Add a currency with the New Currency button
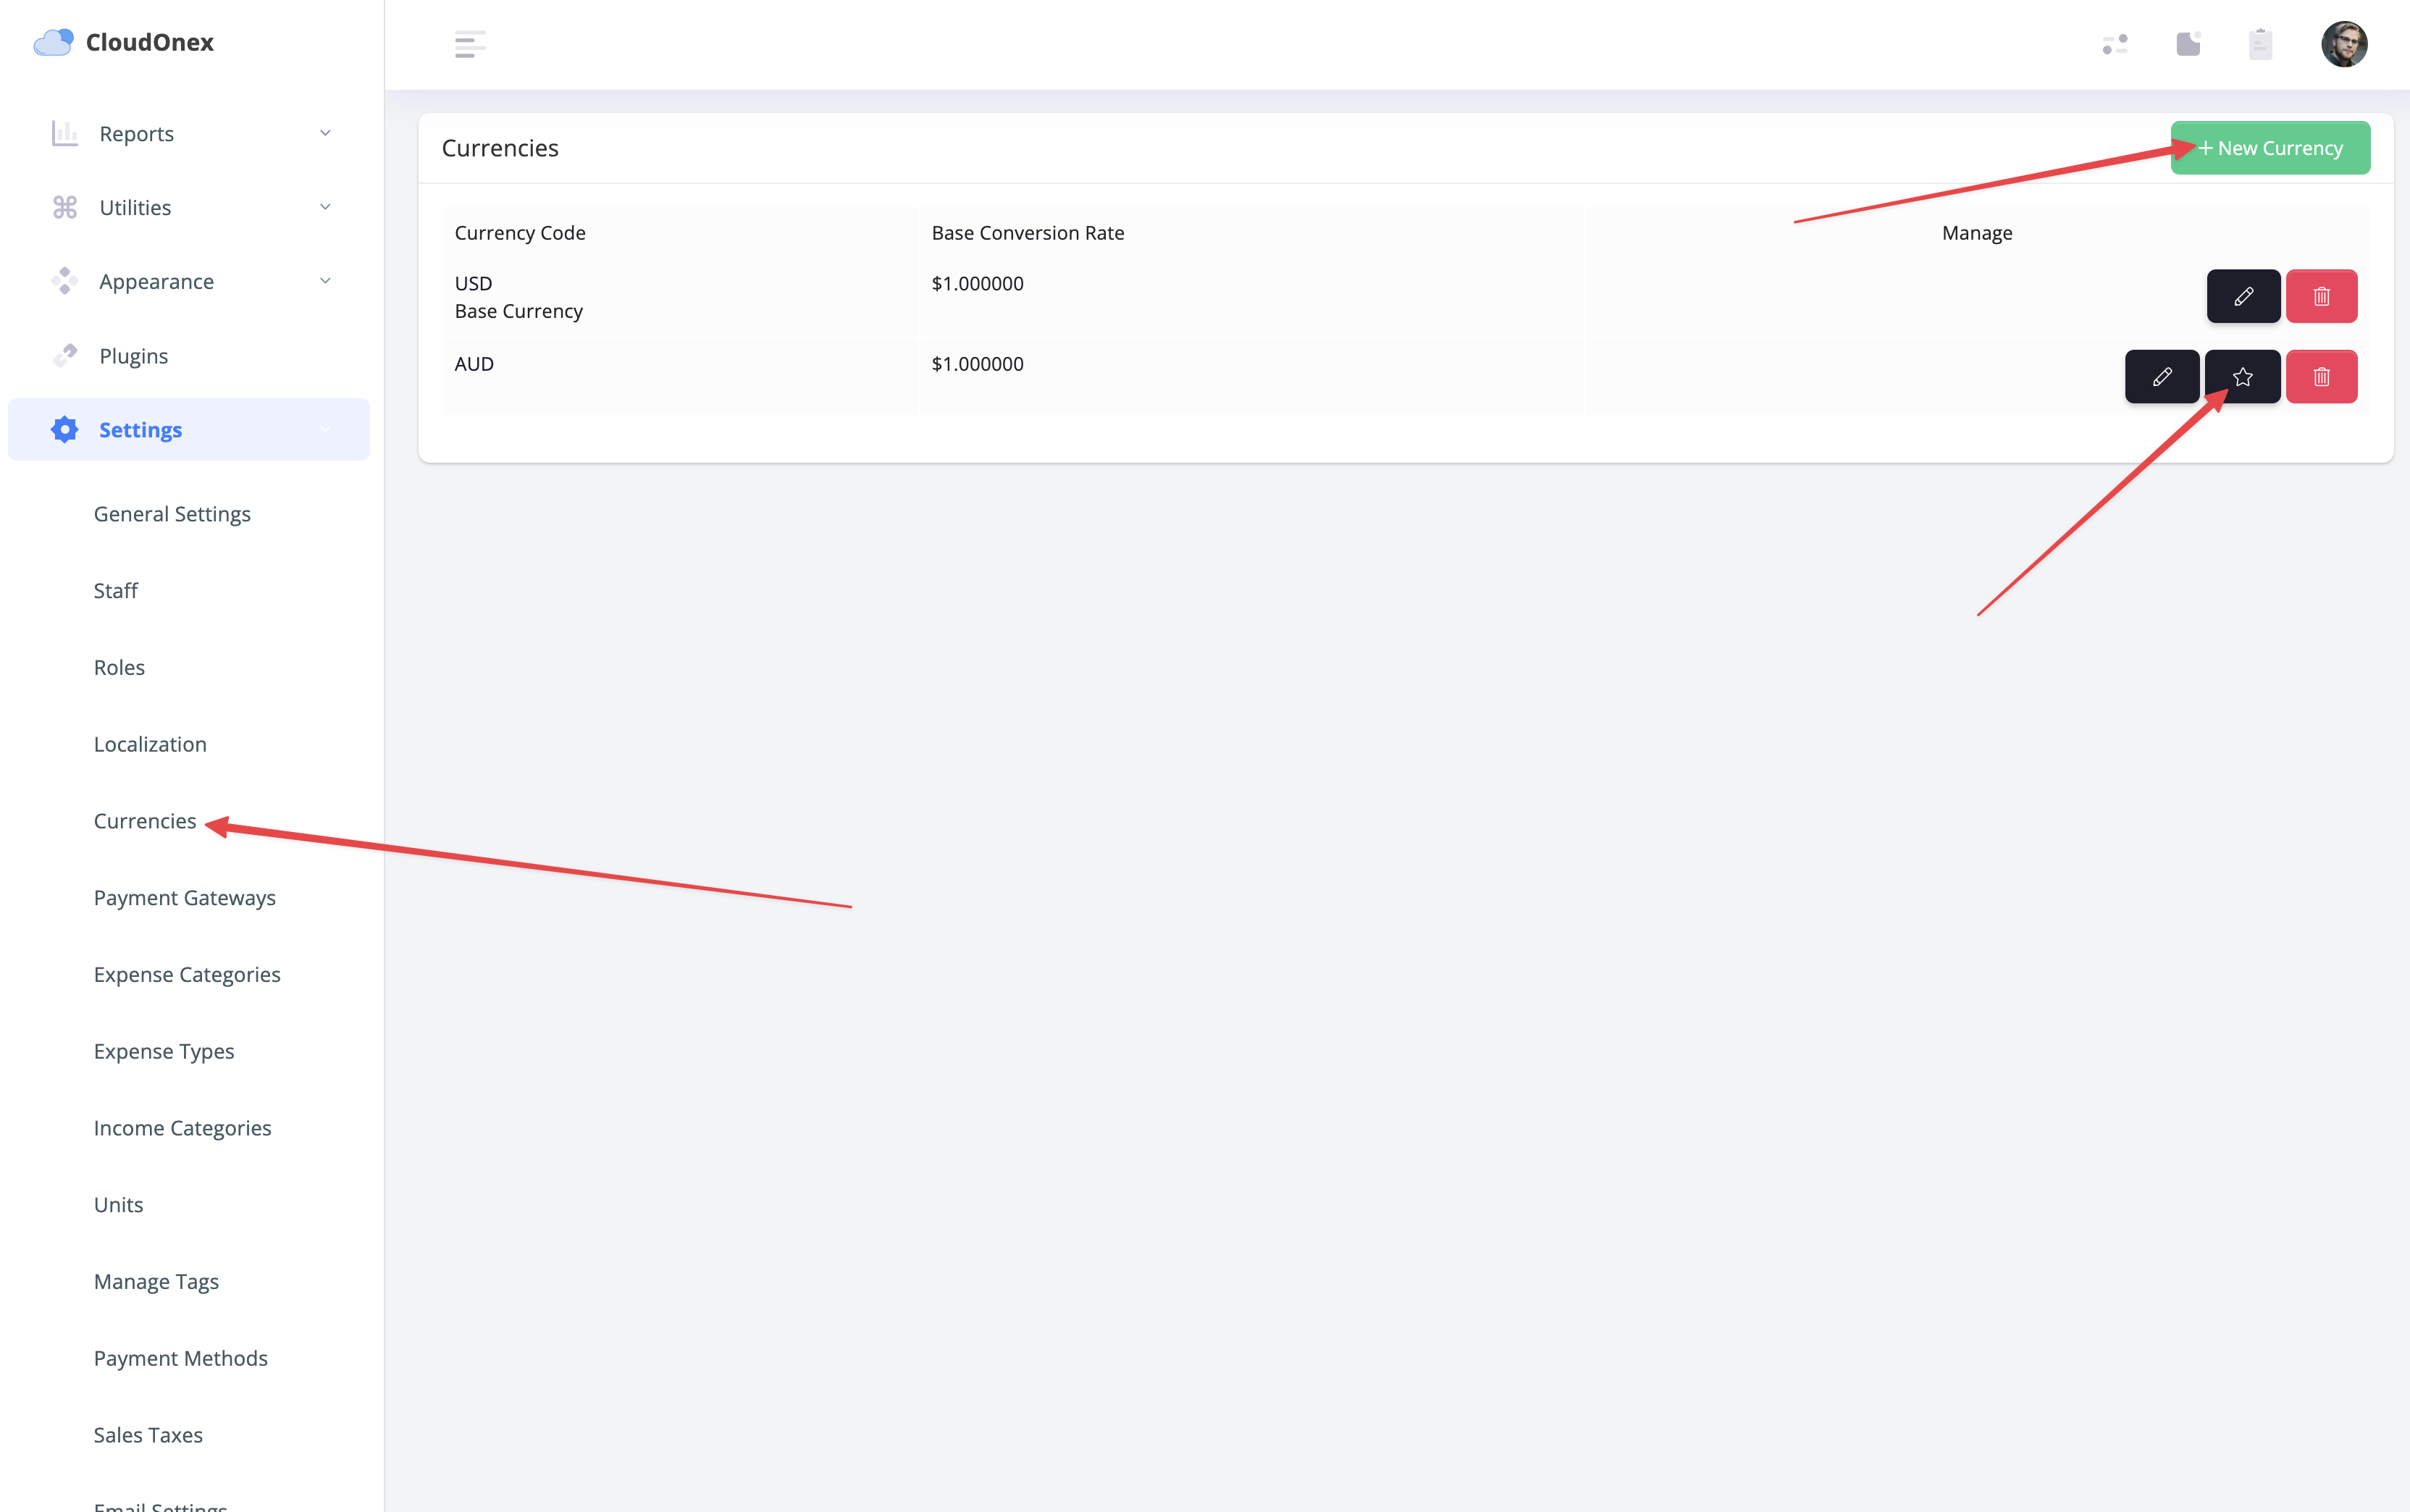 2269,148
